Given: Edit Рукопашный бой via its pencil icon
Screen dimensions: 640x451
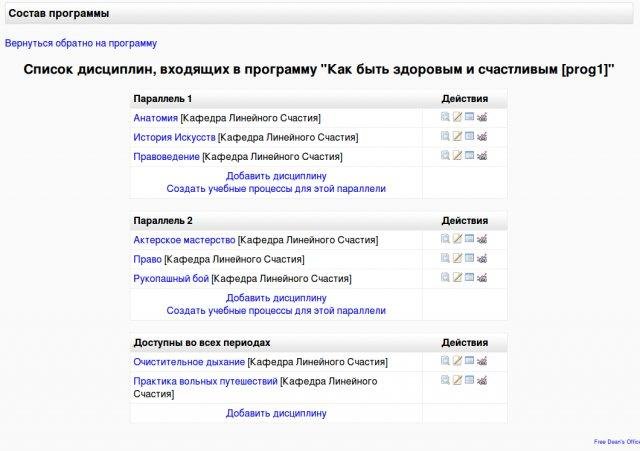Looking at the screenshot, I should pos(457,278).
